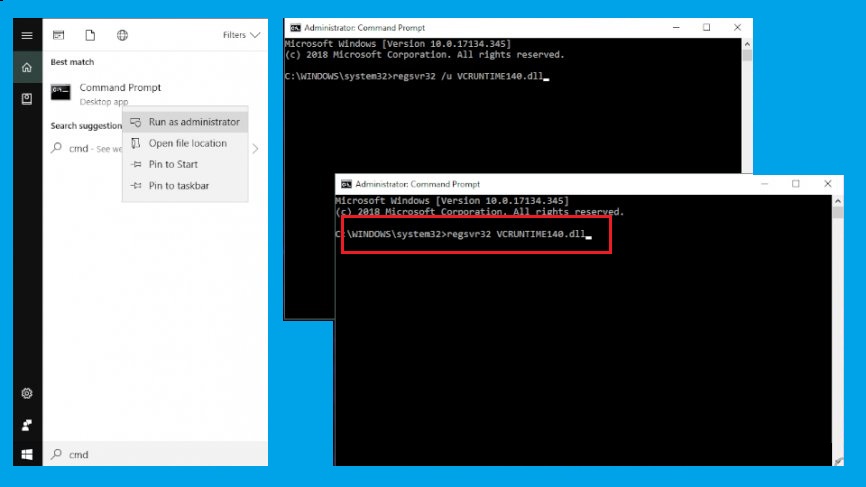
Task: Open Settings gear in search sidebar
Action: (27, 393)
